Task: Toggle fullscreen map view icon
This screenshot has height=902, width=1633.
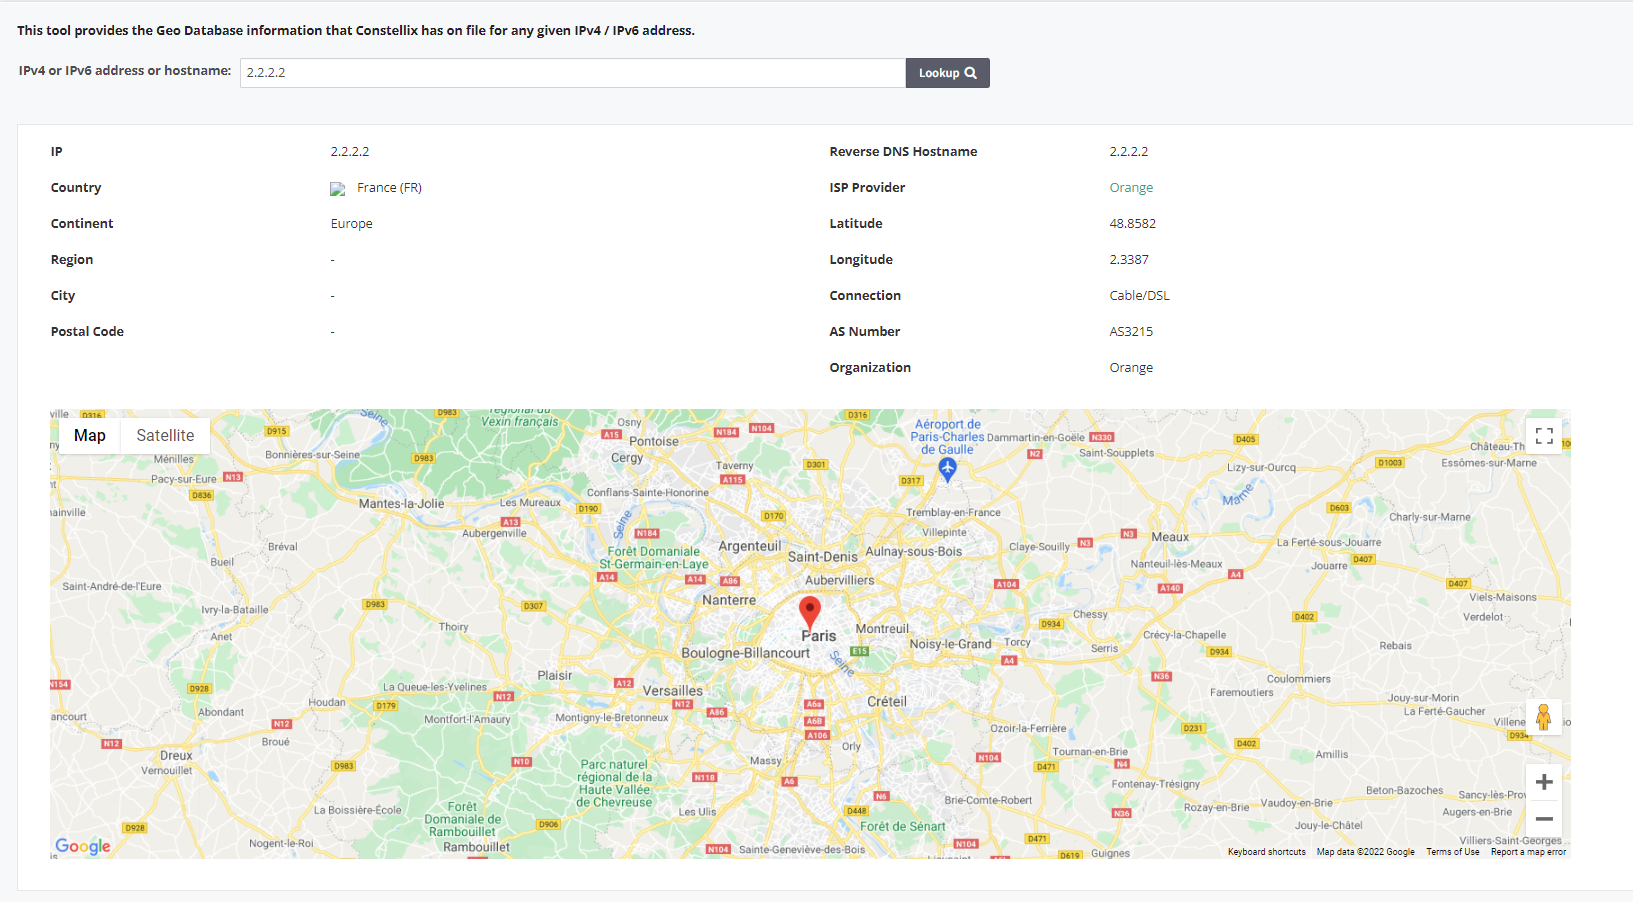Action: pos(1544,436)
